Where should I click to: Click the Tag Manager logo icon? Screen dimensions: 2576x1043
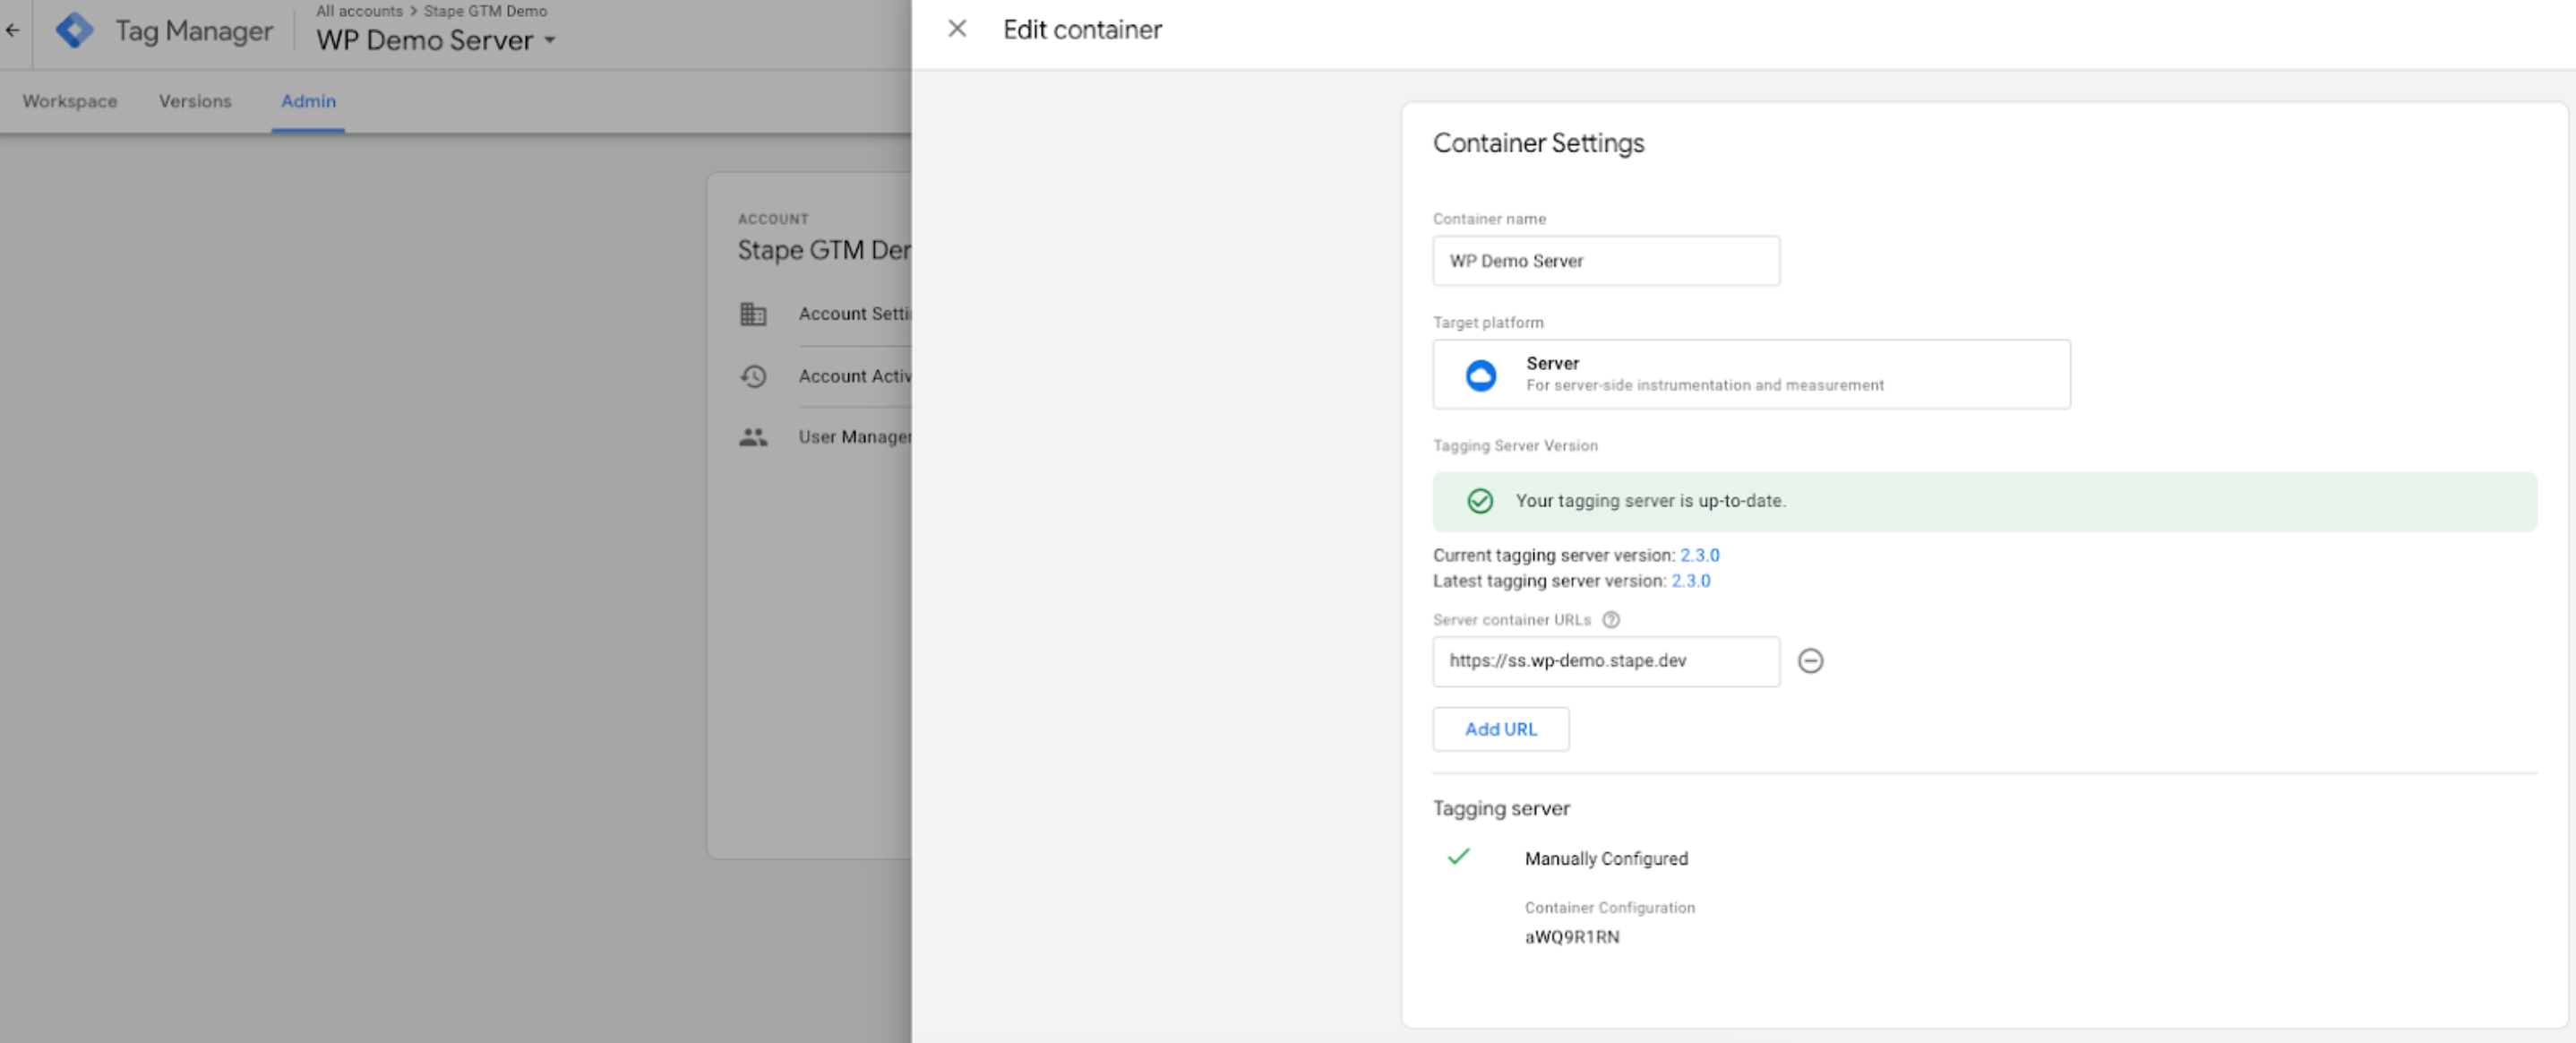click(x=75, y=31)
